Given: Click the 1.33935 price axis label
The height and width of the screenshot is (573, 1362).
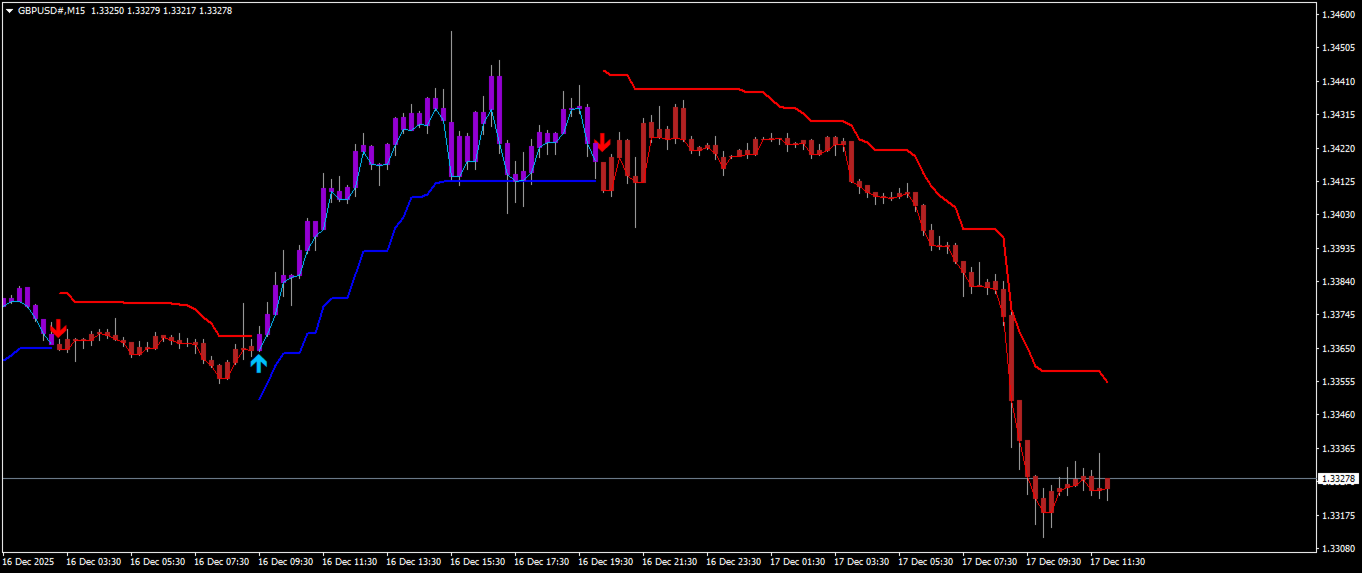Looking at the screenshot, I should click(x=1339, y=248).
